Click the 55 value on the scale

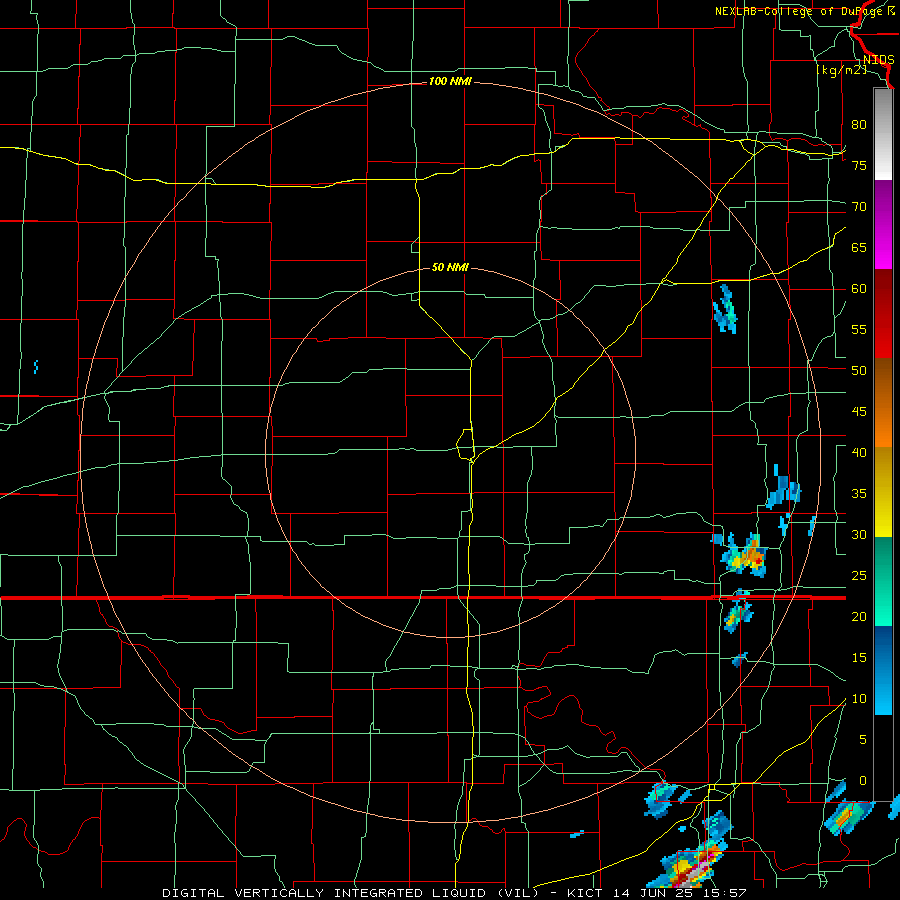click(x=859, y=329)
